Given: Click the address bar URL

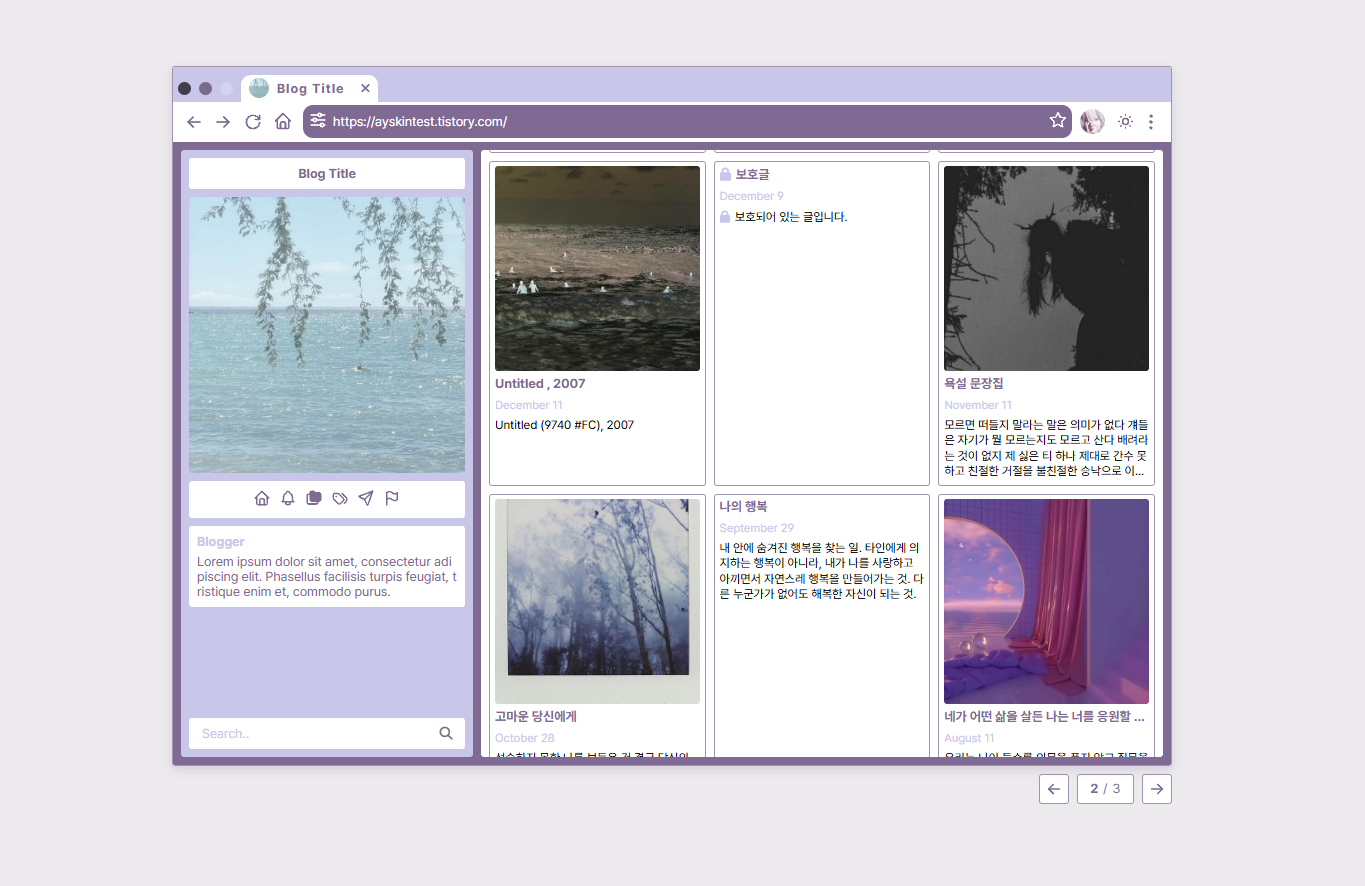Looking at the screenshot, I should point(420,122).
